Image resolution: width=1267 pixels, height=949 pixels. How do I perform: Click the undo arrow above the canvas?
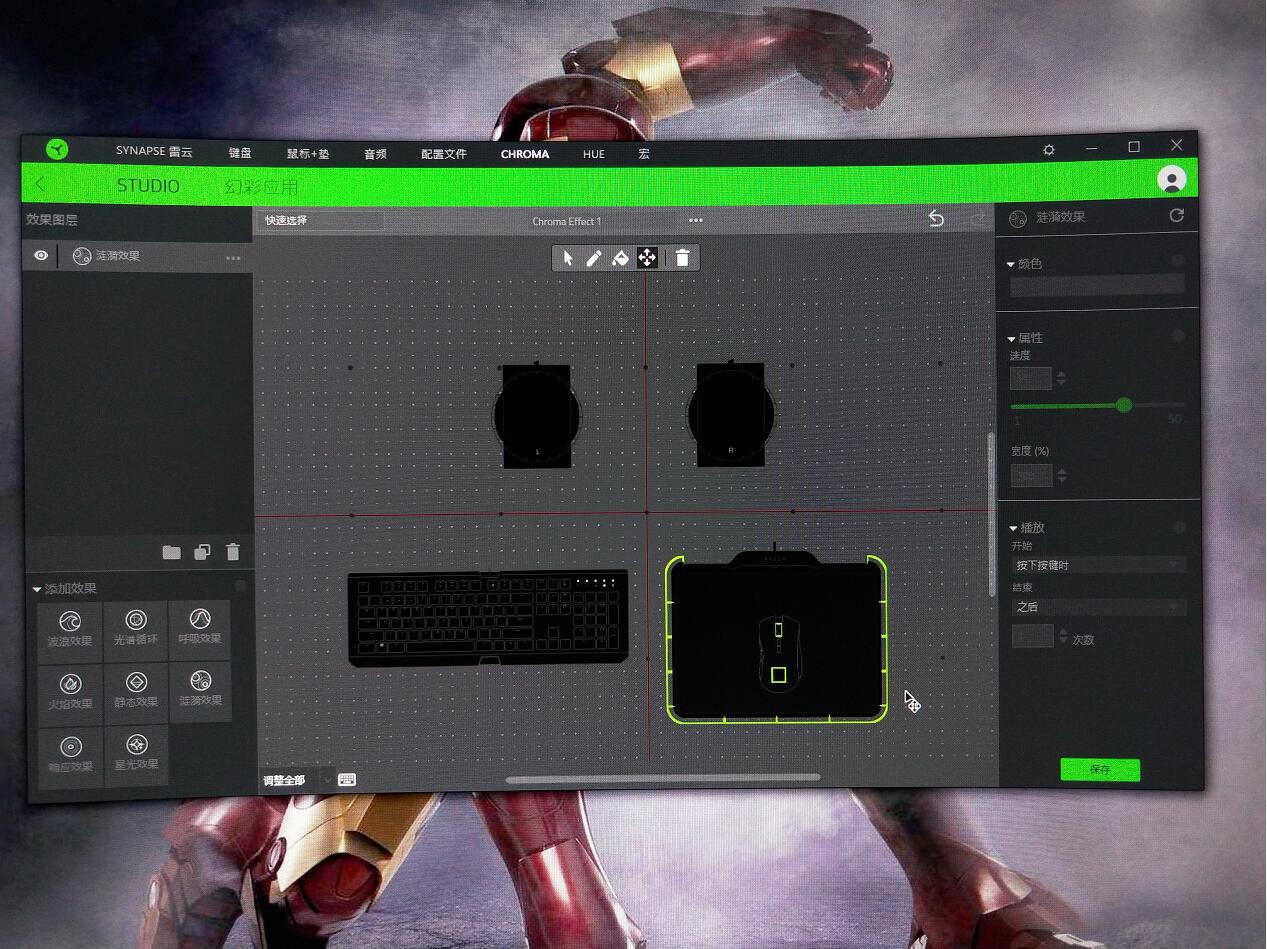[x=936, y=218]
